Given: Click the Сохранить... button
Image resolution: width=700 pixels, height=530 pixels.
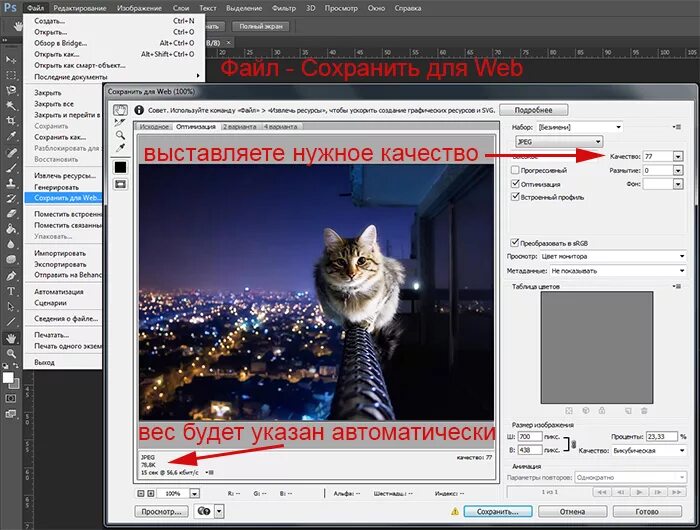Looking at the screenshot, I should [x=498, y=511].
